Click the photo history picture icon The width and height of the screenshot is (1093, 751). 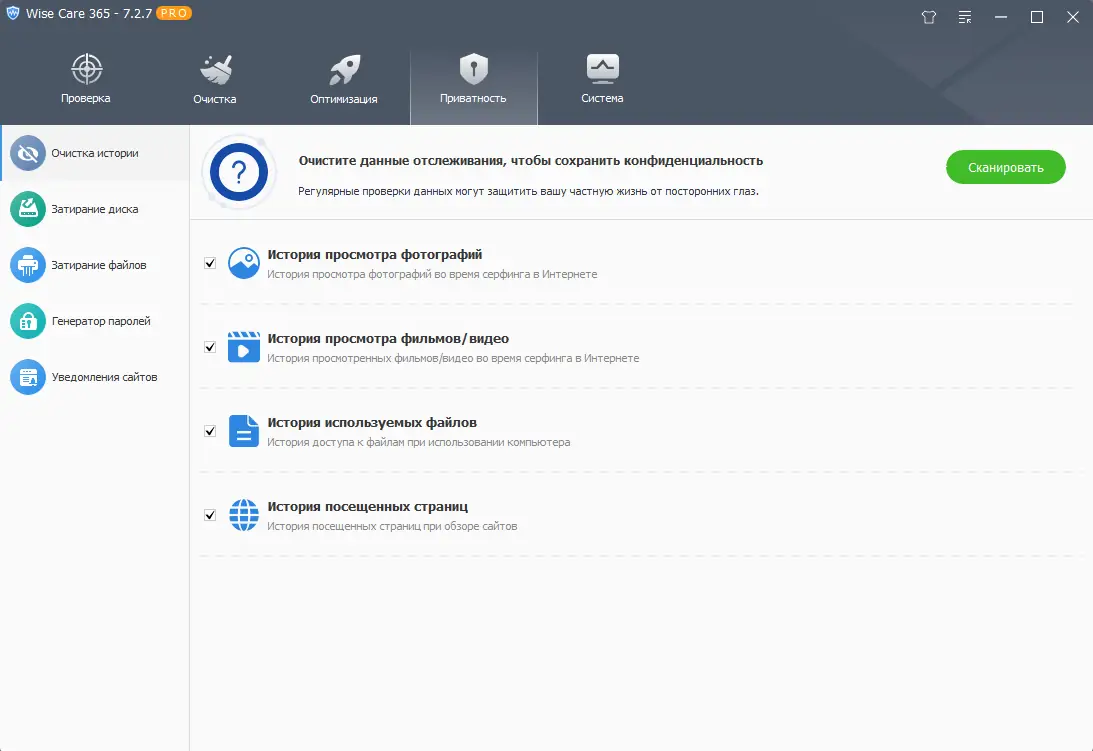pos(242,262)
